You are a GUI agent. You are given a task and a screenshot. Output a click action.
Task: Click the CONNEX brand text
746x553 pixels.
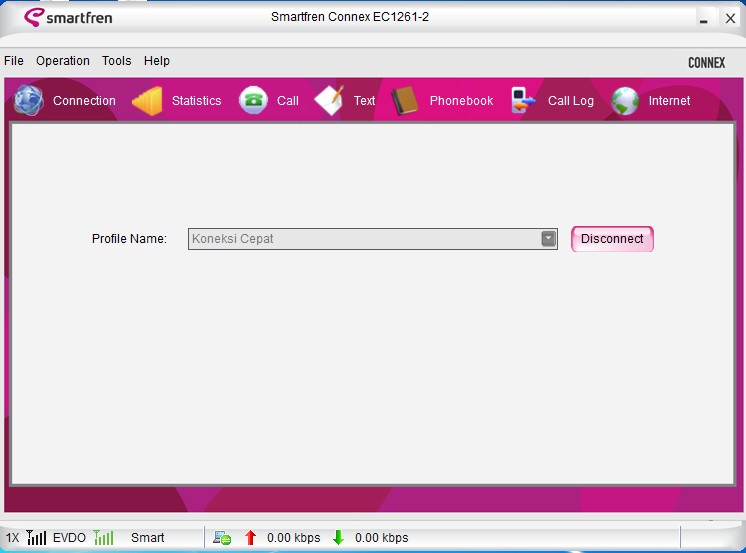pyautogui.click(x=707, y=63)
